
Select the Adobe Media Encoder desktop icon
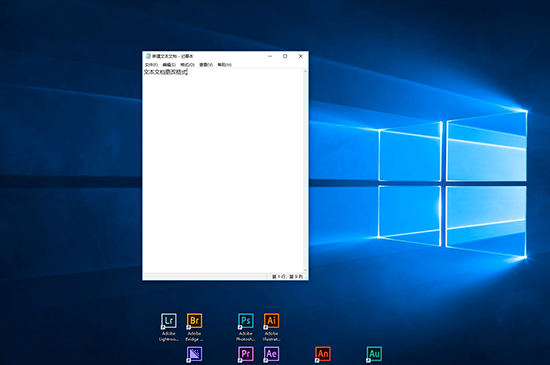(x=194, y=355)
